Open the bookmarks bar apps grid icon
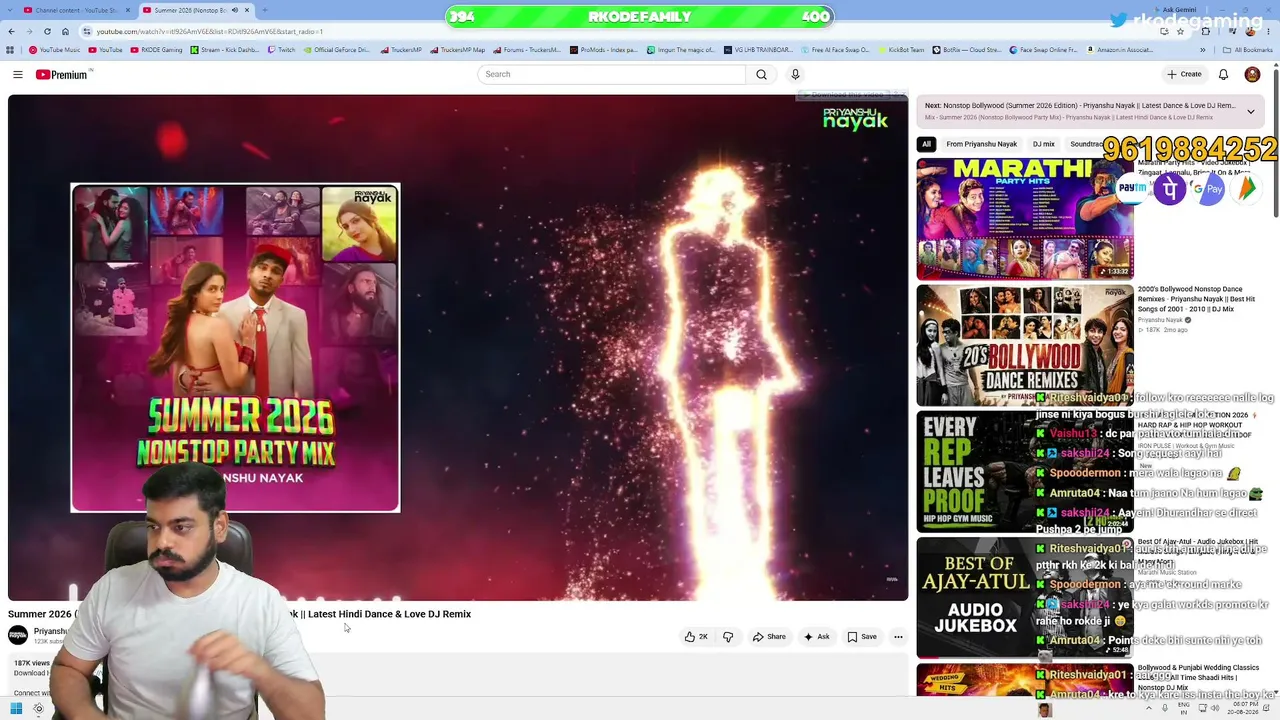This screenshot has width=1280, height=720. tap(11, 50)
